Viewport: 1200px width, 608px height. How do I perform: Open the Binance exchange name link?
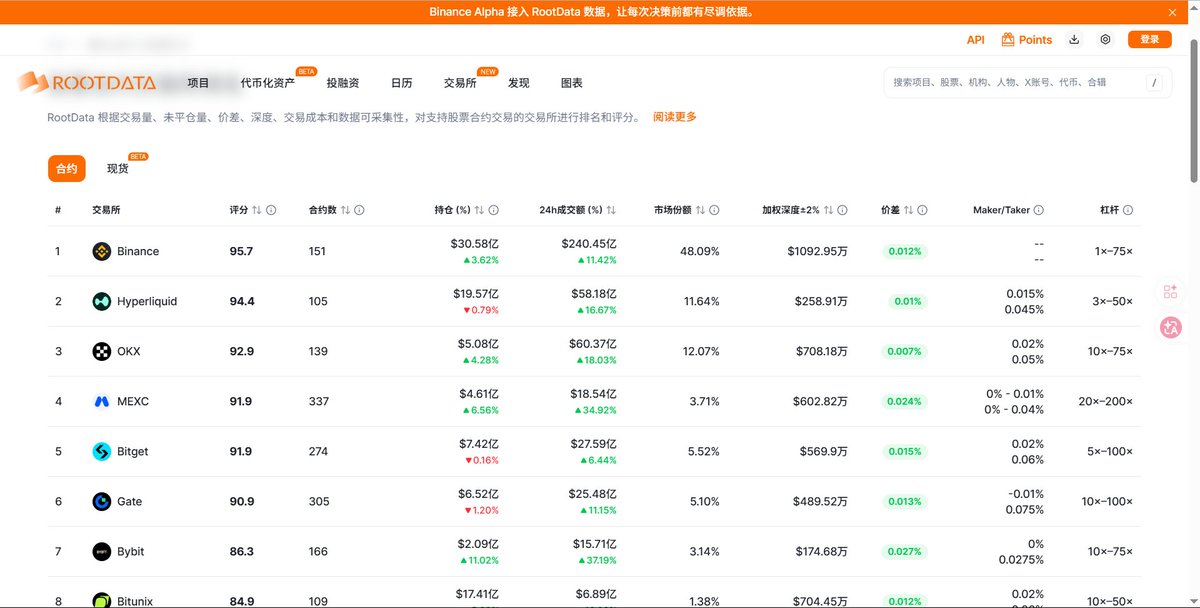(138, 251)
